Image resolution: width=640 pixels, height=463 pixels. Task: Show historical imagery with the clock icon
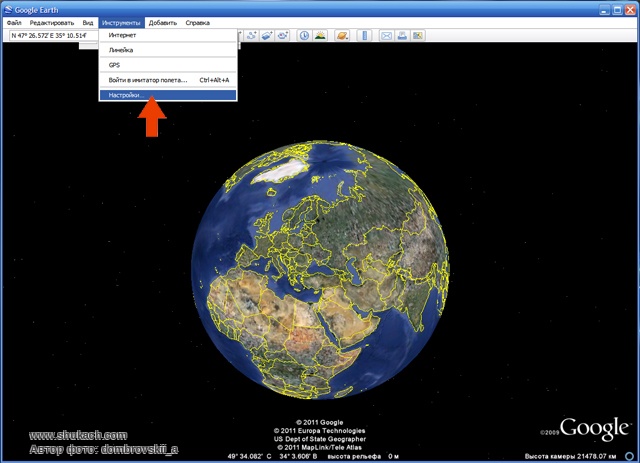[304, 36]
